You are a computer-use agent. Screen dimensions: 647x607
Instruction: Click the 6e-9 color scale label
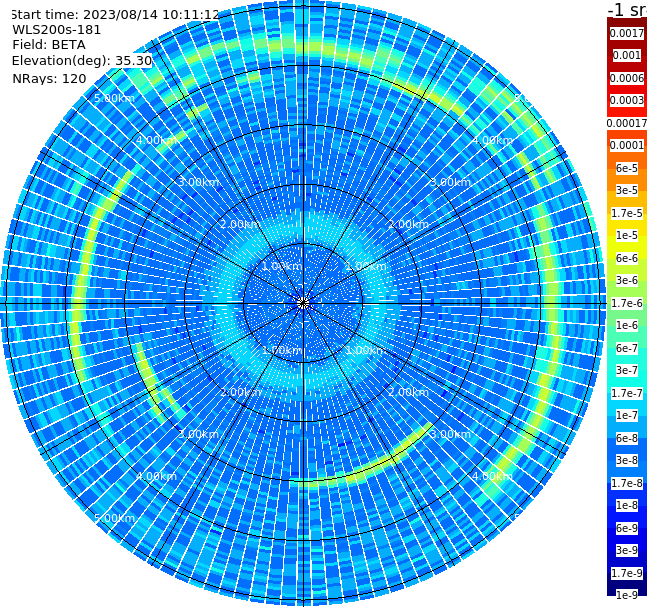(x=627, y=528)
